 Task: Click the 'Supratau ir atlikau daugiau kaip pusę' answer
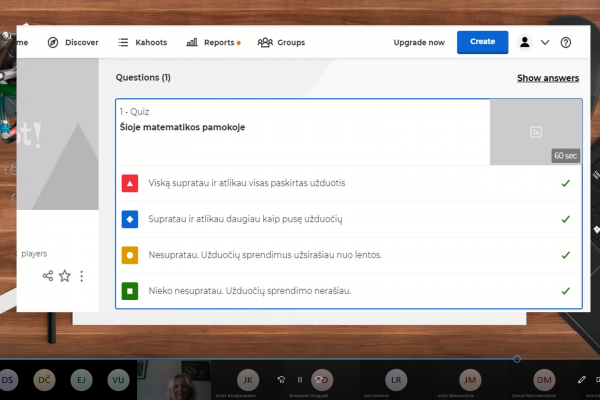[x=245, y=219]
